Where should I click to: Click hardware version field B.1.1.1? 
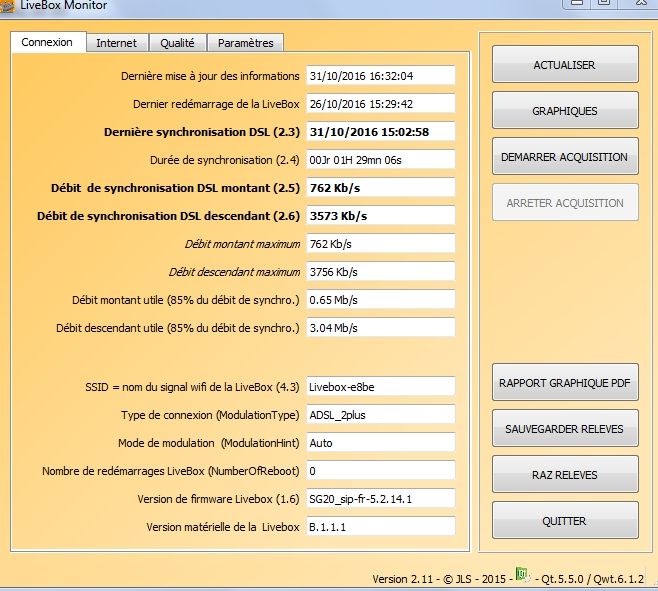381,527
